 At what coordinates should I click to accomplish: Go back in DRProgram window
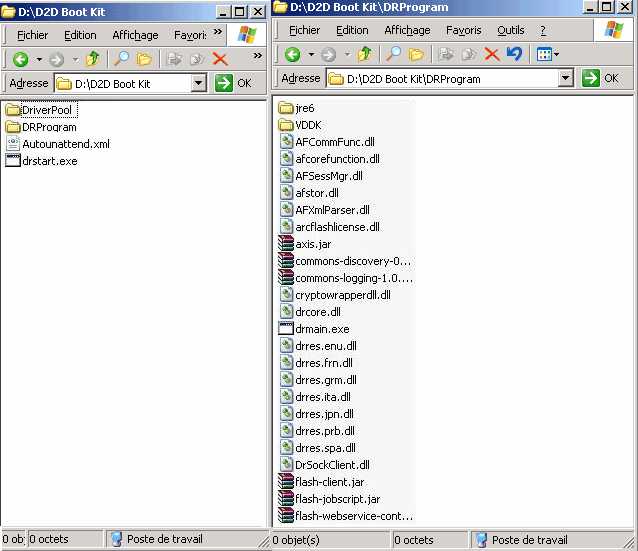[x=292, y=55]
